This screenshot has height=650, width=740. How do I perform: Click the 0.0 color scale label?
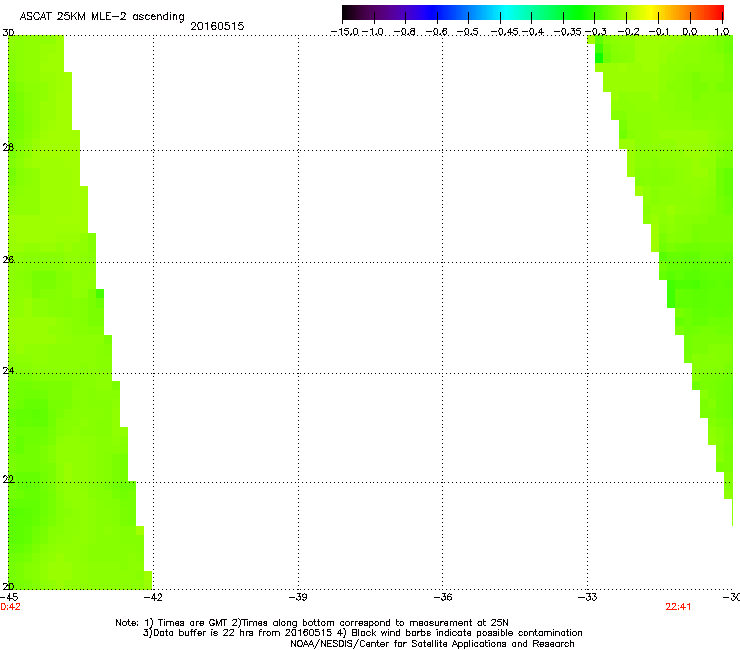(690, 32)
